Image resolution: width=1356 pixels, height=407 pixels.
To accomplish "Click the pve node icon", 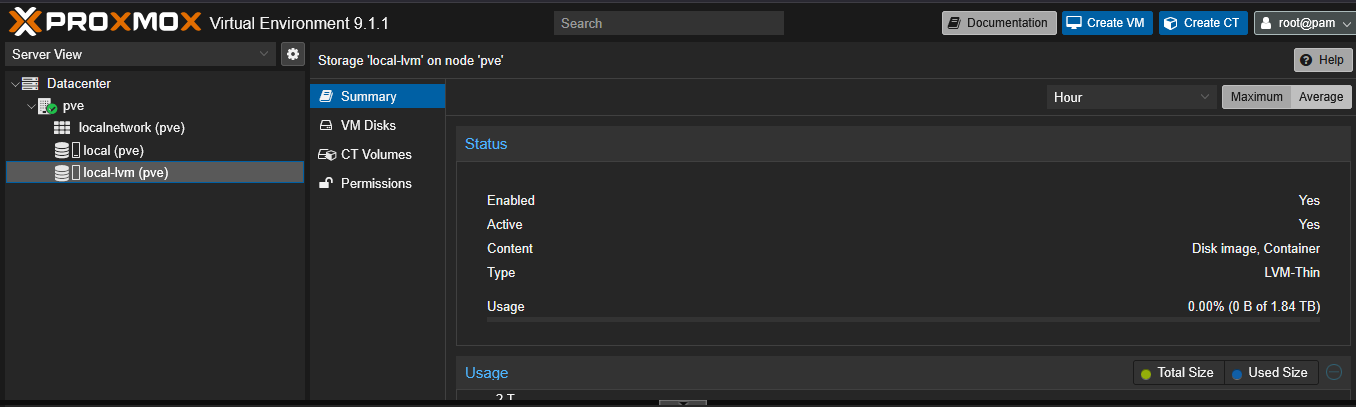I will 47,106.
